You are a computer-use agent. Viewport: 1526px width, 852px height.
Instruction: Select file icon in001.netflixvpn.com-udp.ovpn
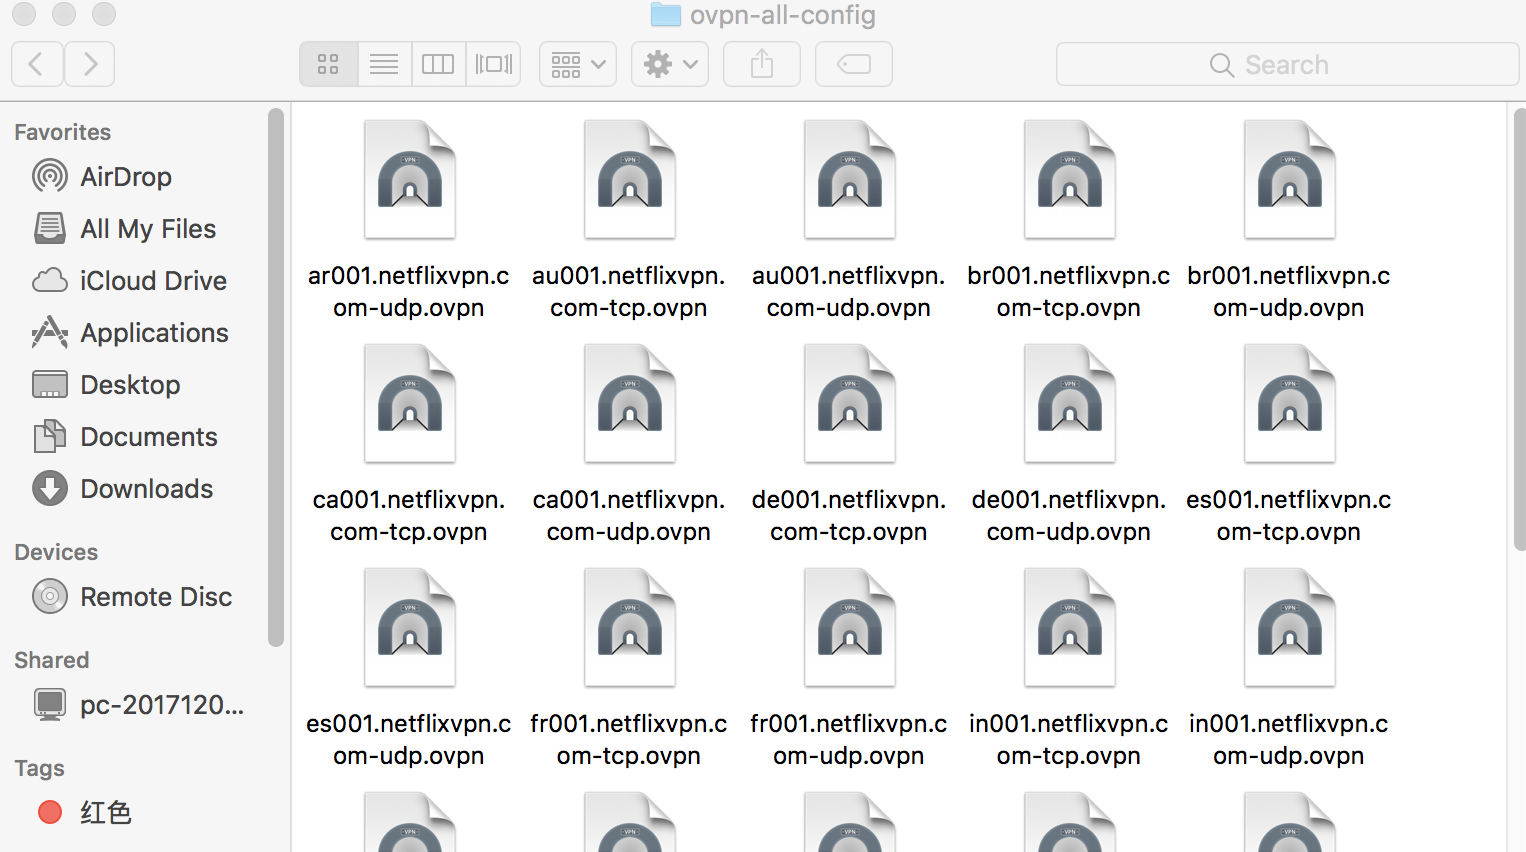pos(1290,628)
